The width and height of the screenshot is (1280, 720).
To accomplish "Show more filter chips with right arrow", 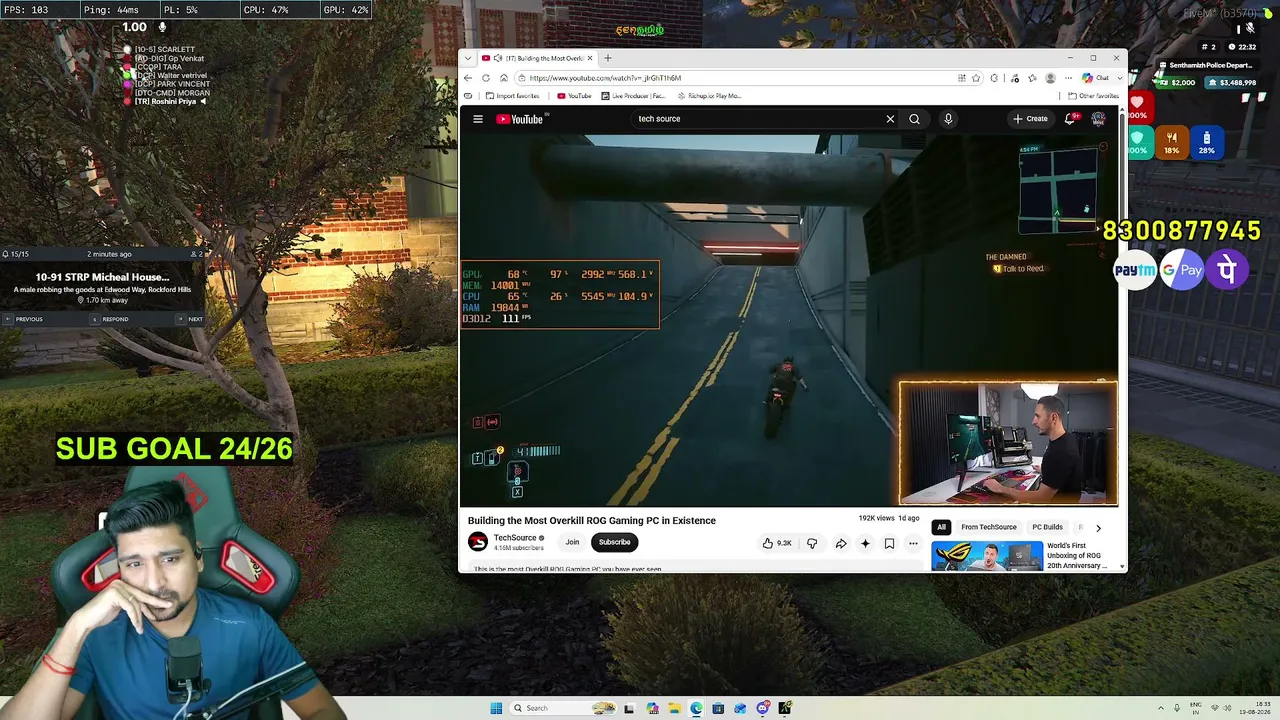I will (1098, 527).
